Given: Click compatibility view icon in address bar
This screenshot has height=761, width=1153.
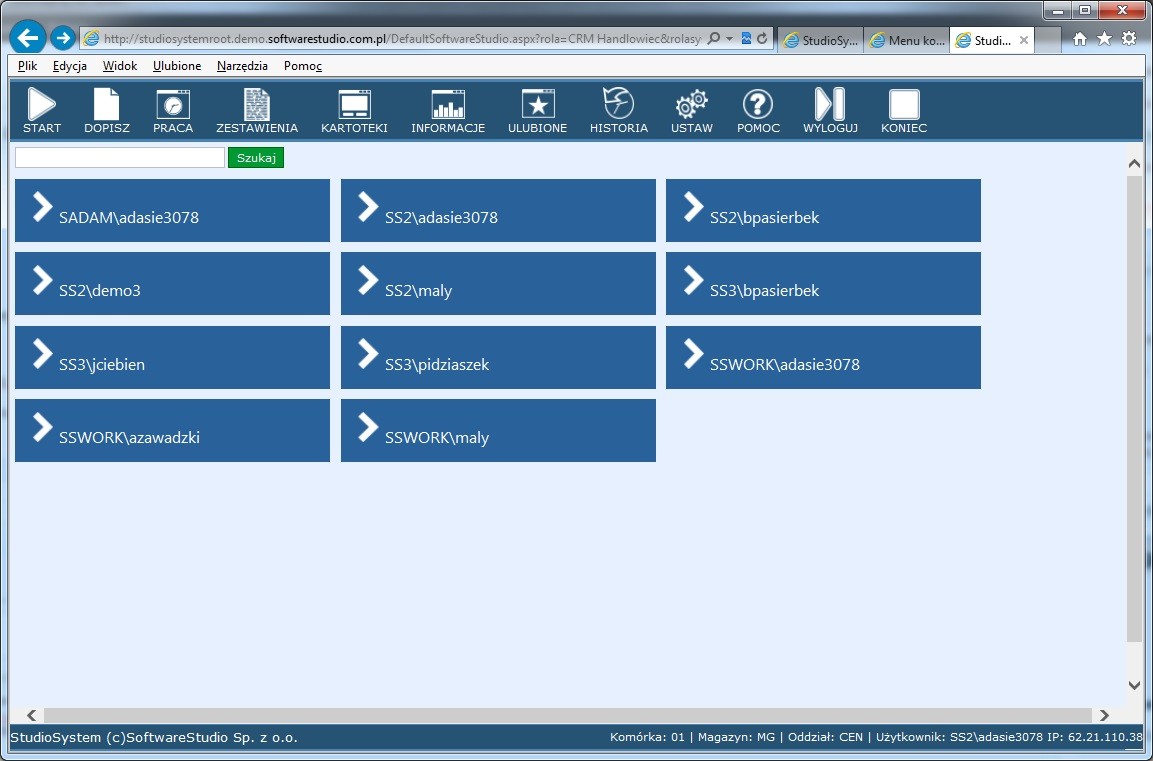Looking at the screenshot, I should [746, 38].
